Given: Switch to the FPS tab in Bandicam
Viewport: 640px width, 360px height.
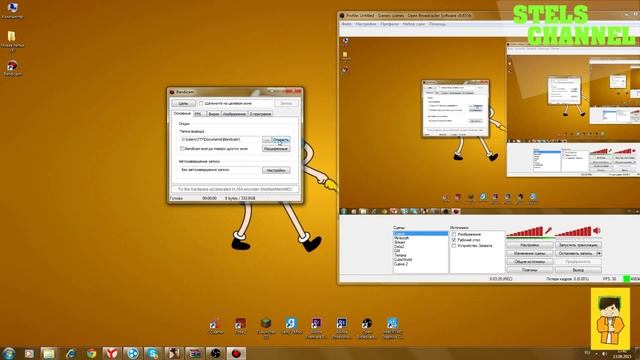Looking at the screenshot, I should [x=198, y=114].
